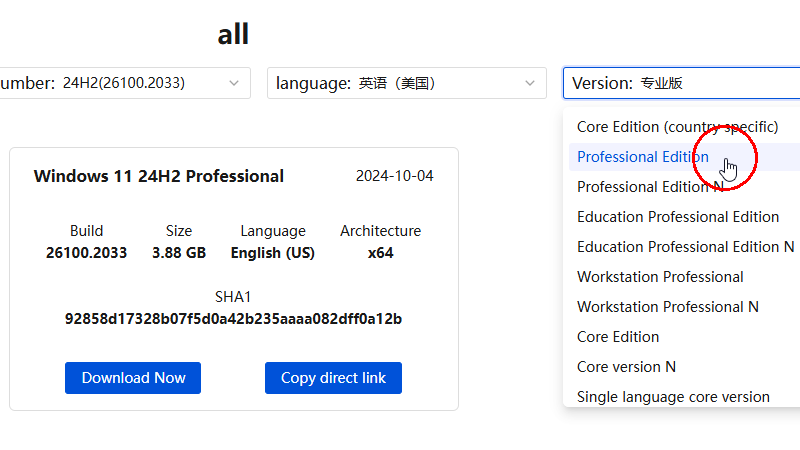Select Education Professional Edition entry
This screenshot has height=450, width=800.
(677, 217)
